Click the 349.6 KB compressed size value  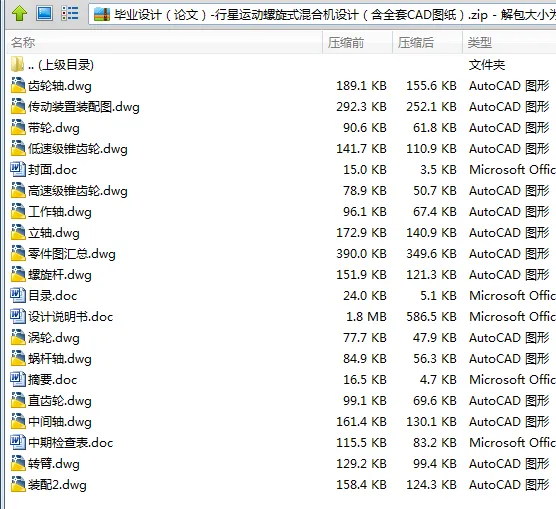431,254
